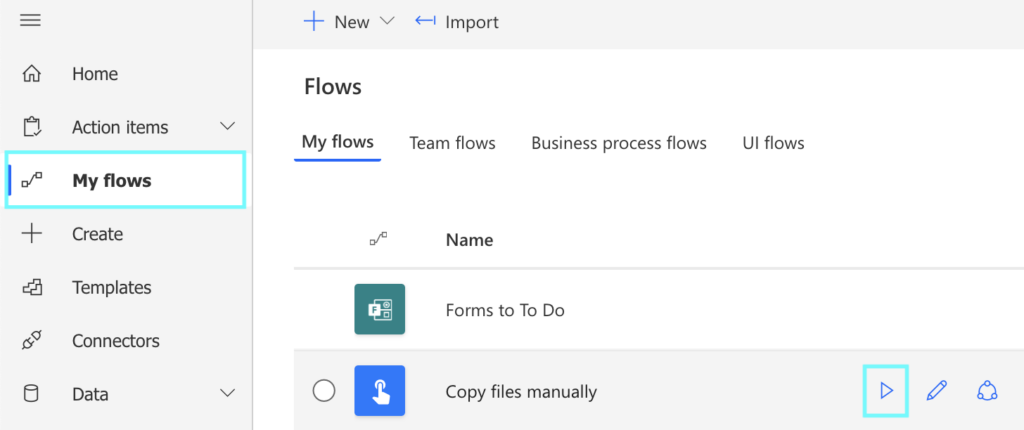Click the Forms to To Do flow icon
The image size is (1024, 430).
click(379, 309)
